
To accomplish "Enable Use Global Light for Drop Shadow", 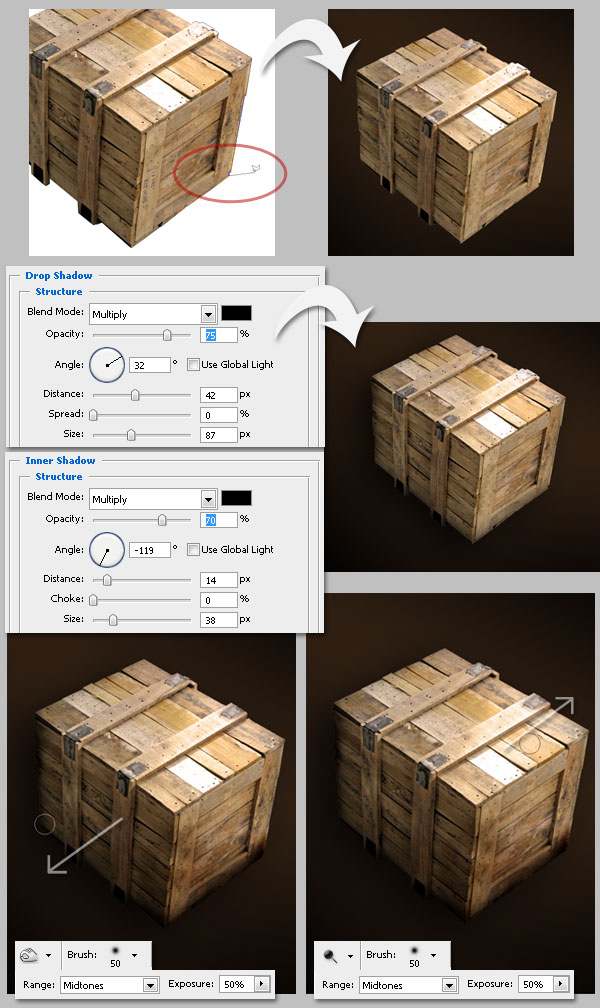I will pos(193,364).
